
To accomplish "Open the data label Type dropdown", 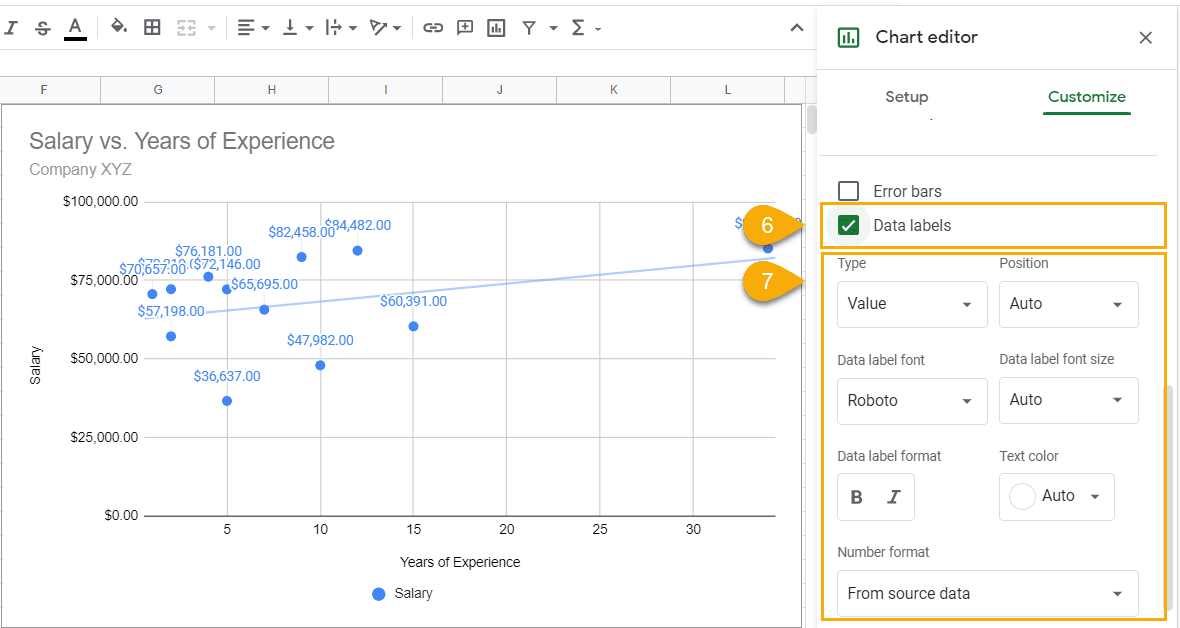I will [x=911, y=304].
